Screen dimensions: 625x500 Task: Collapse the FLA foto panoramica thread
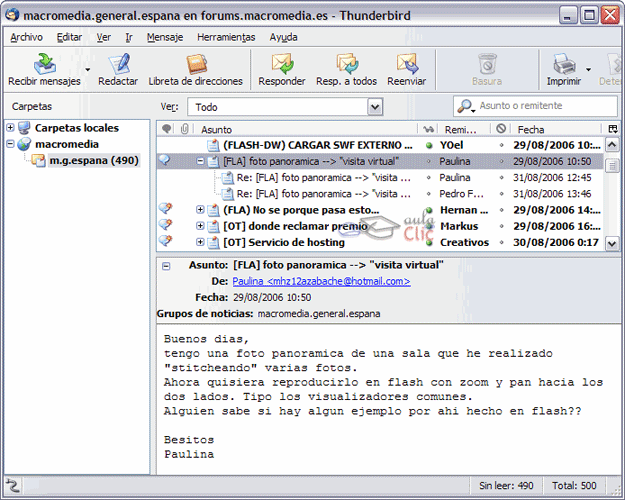200,160
